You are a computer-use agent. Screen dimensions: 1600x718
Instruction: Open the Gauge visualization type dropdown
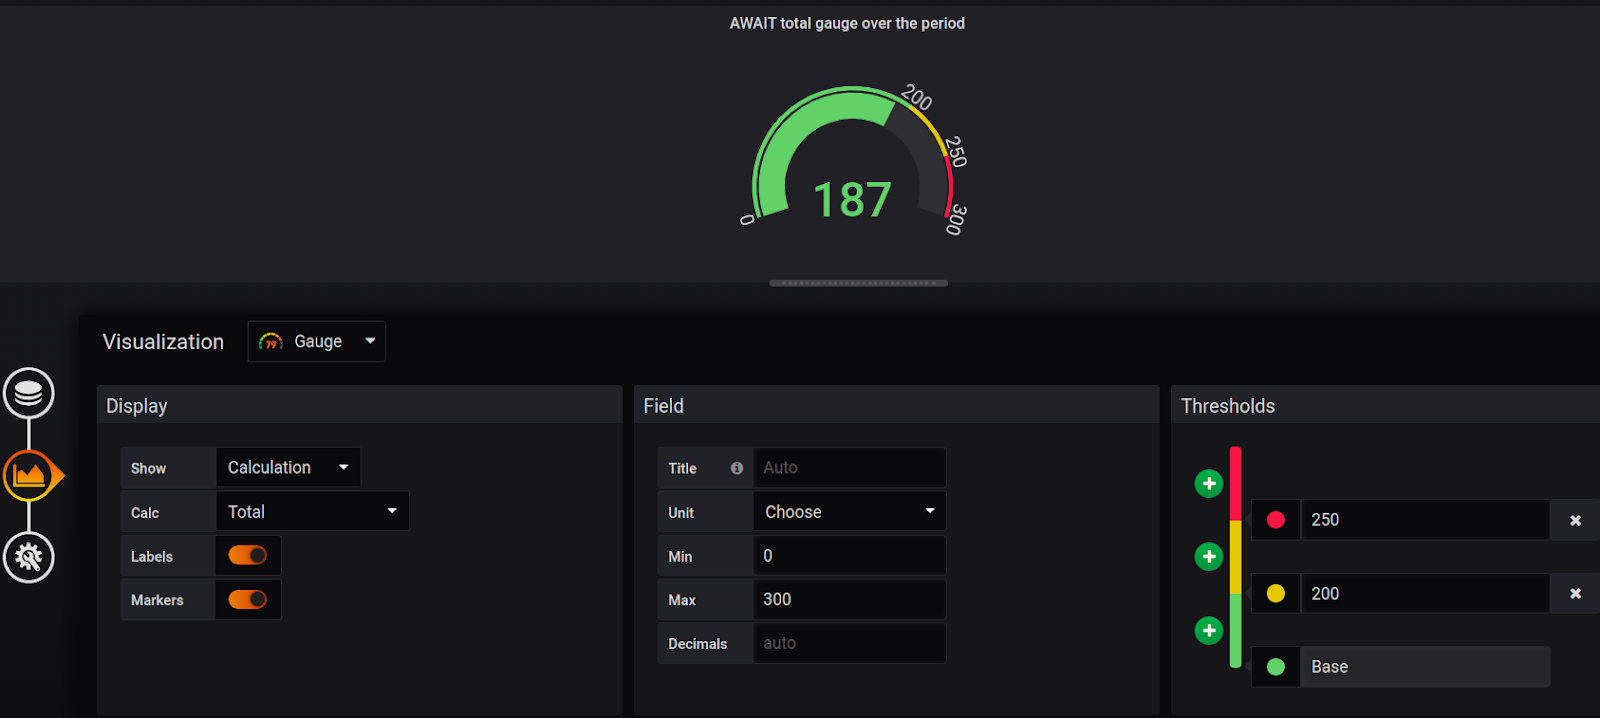(317, 342)
